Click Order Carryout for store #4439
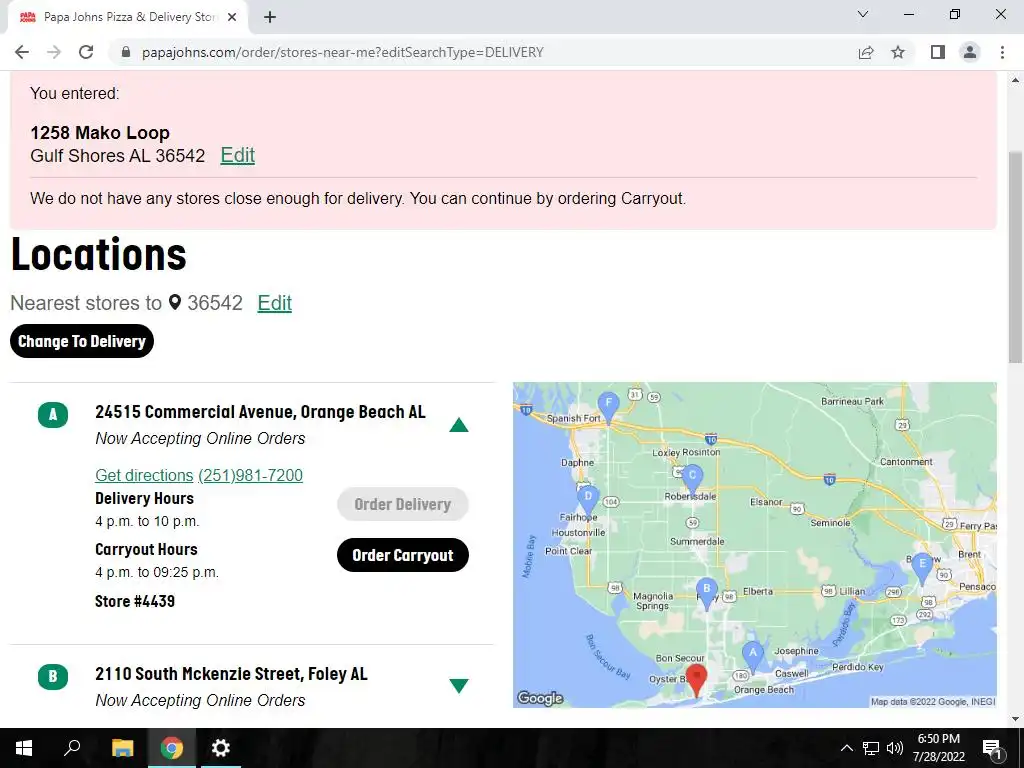The image size is (1024, 768). click(403, 555)
